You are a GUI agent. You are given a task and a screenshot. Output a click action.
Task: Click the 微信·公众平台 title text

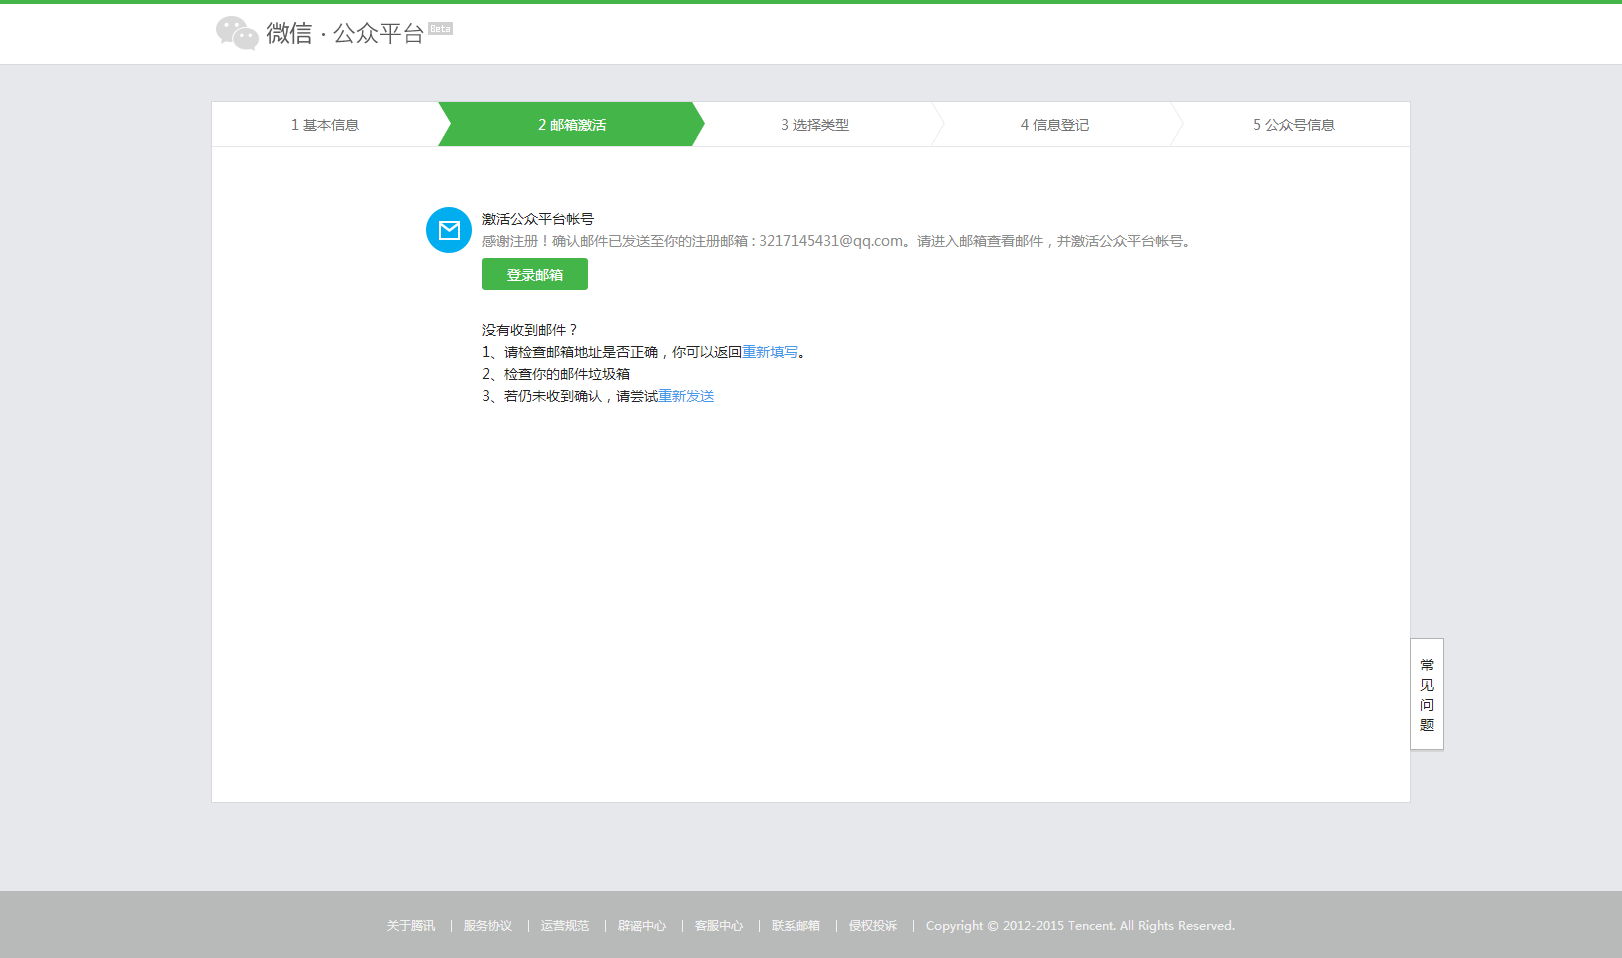pos(345,33)
